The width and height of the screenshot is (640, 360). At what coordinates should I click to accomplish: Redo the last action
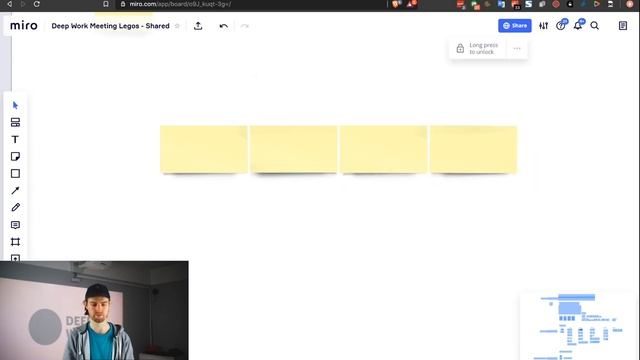[x=244, y=26]
